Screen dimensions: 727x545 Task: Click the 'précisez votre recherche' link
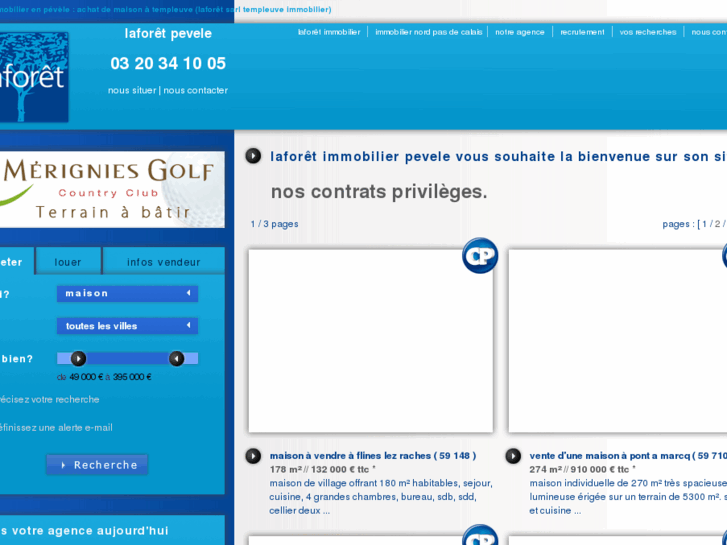[50, 399]
